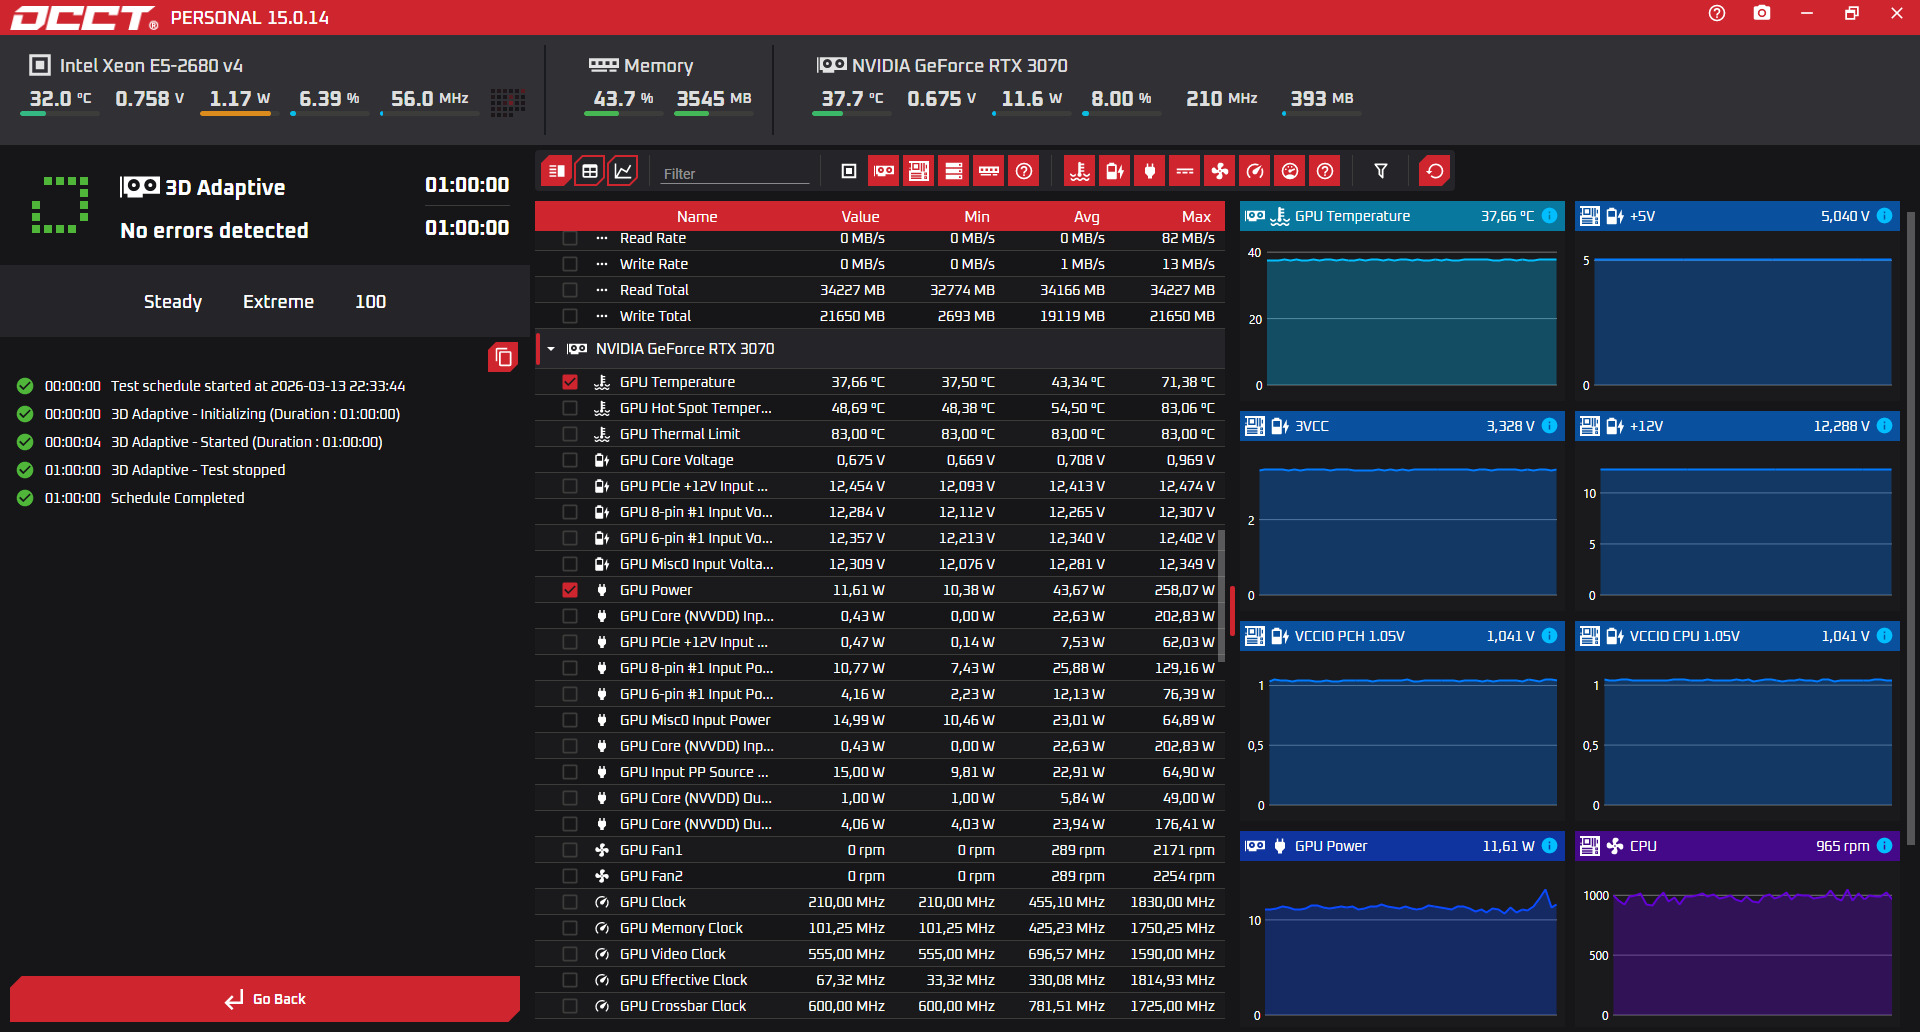
Task: Toggle the motherboard hardware filter icon
Action: tap(919, 171)
